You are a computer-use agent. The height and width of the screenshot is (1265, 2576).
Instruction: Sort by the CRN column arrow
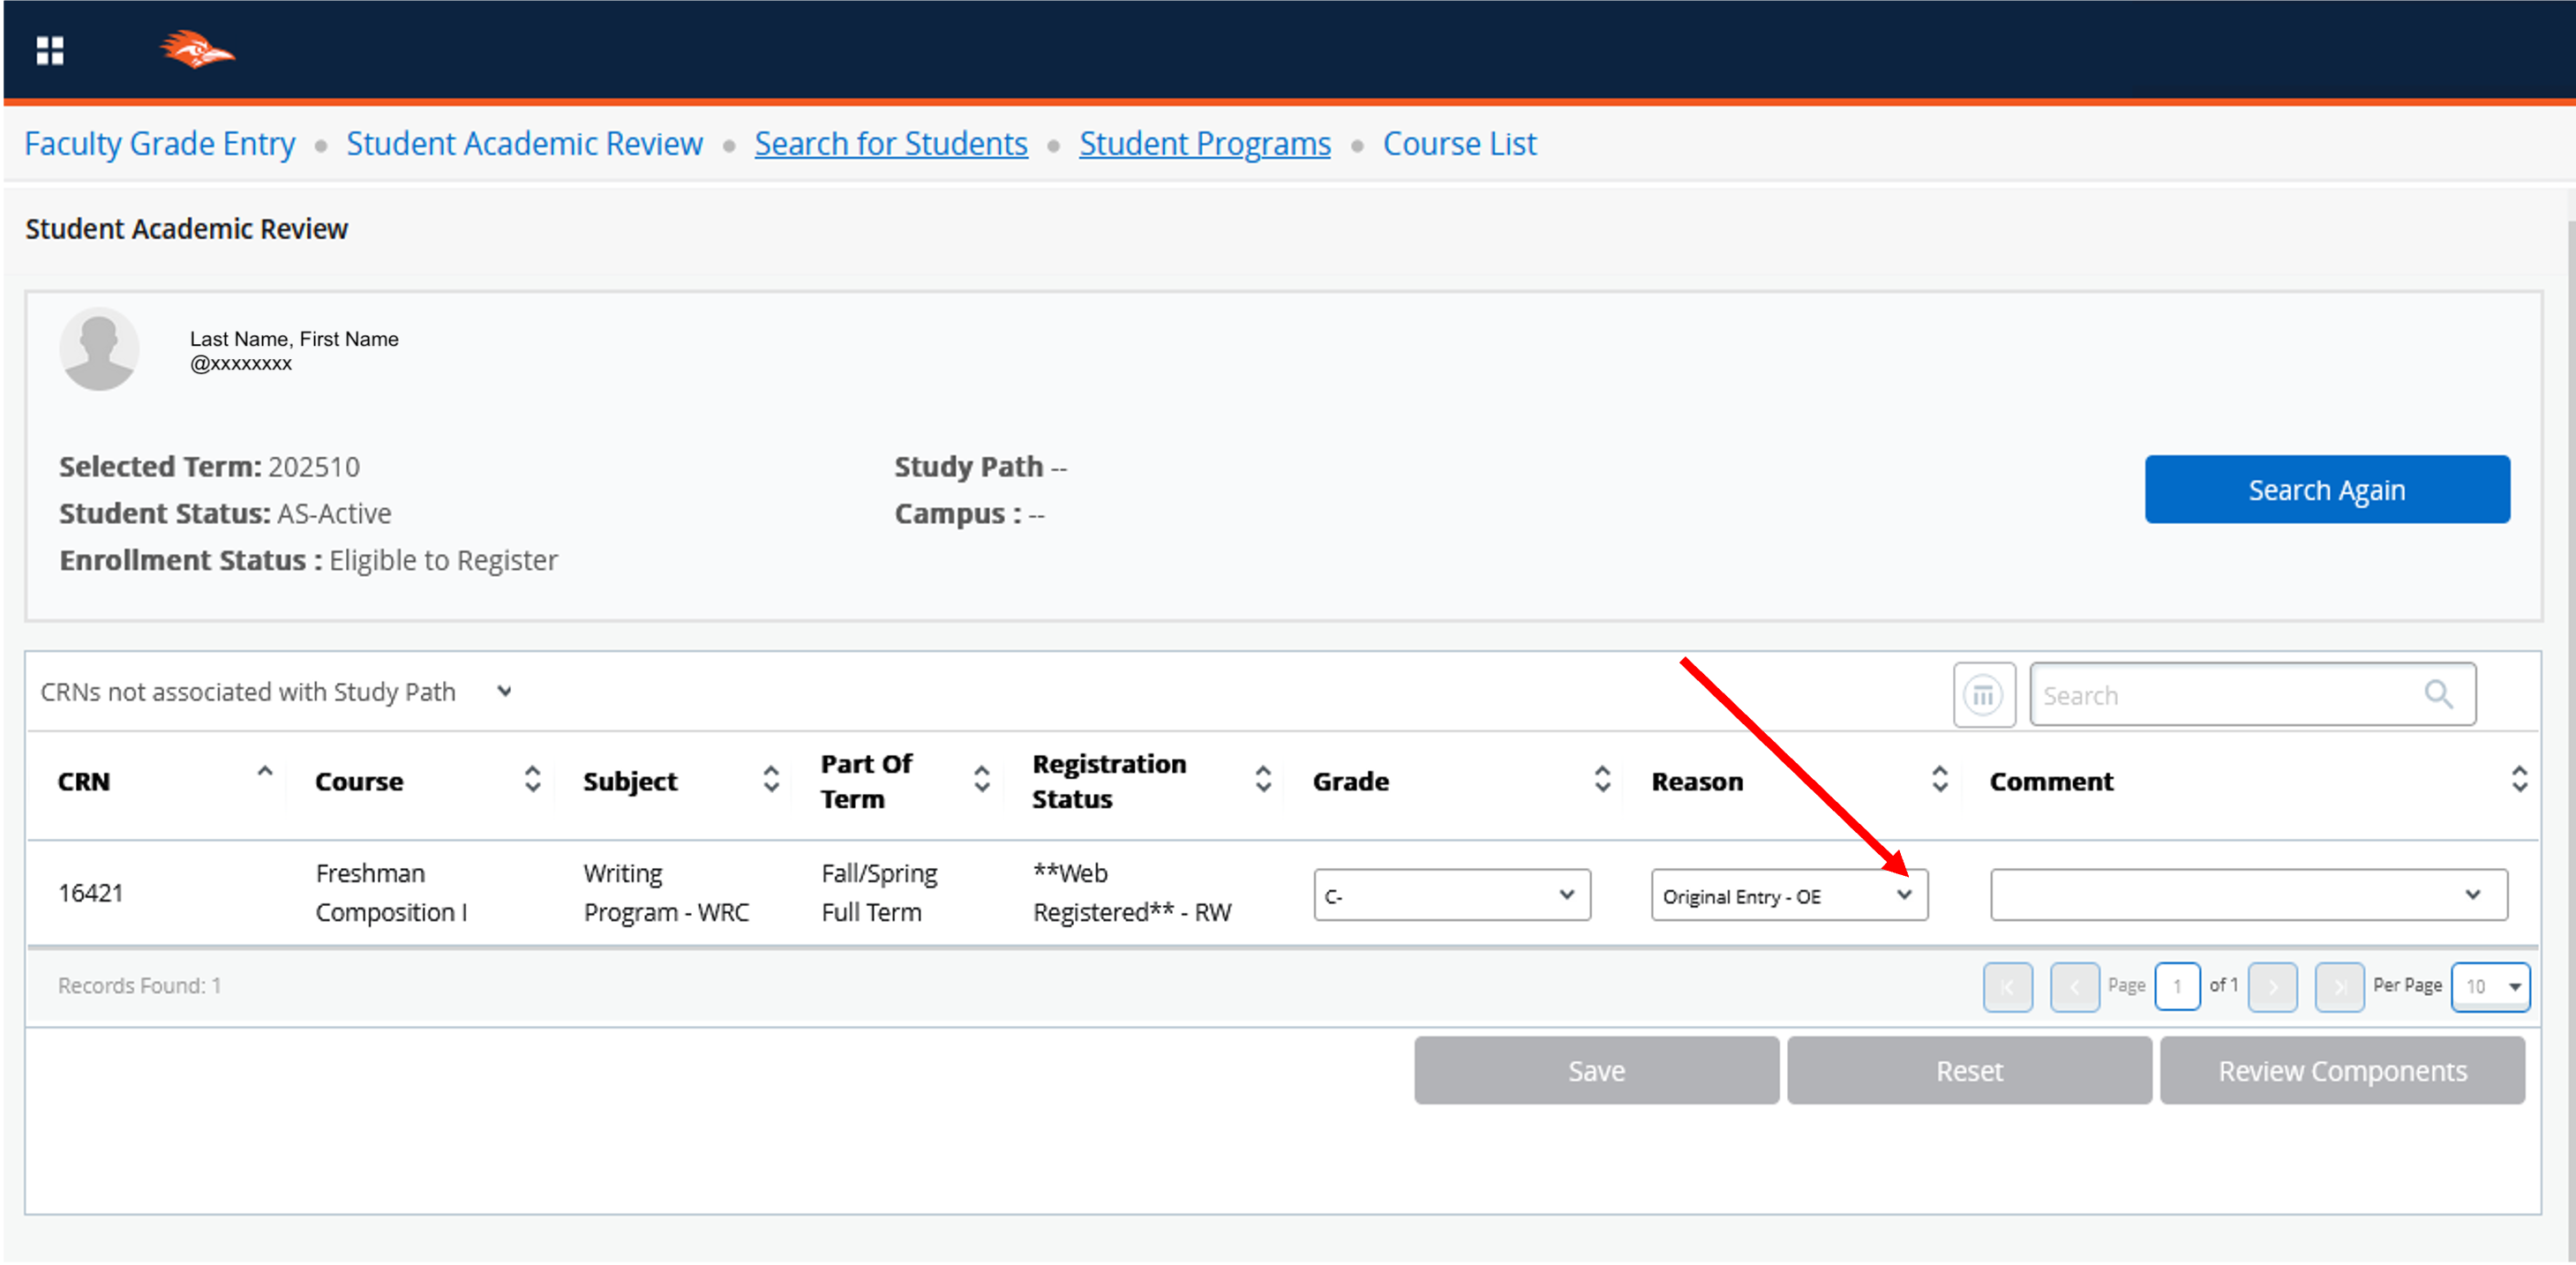pyautogui.click(x=264, y=772)
